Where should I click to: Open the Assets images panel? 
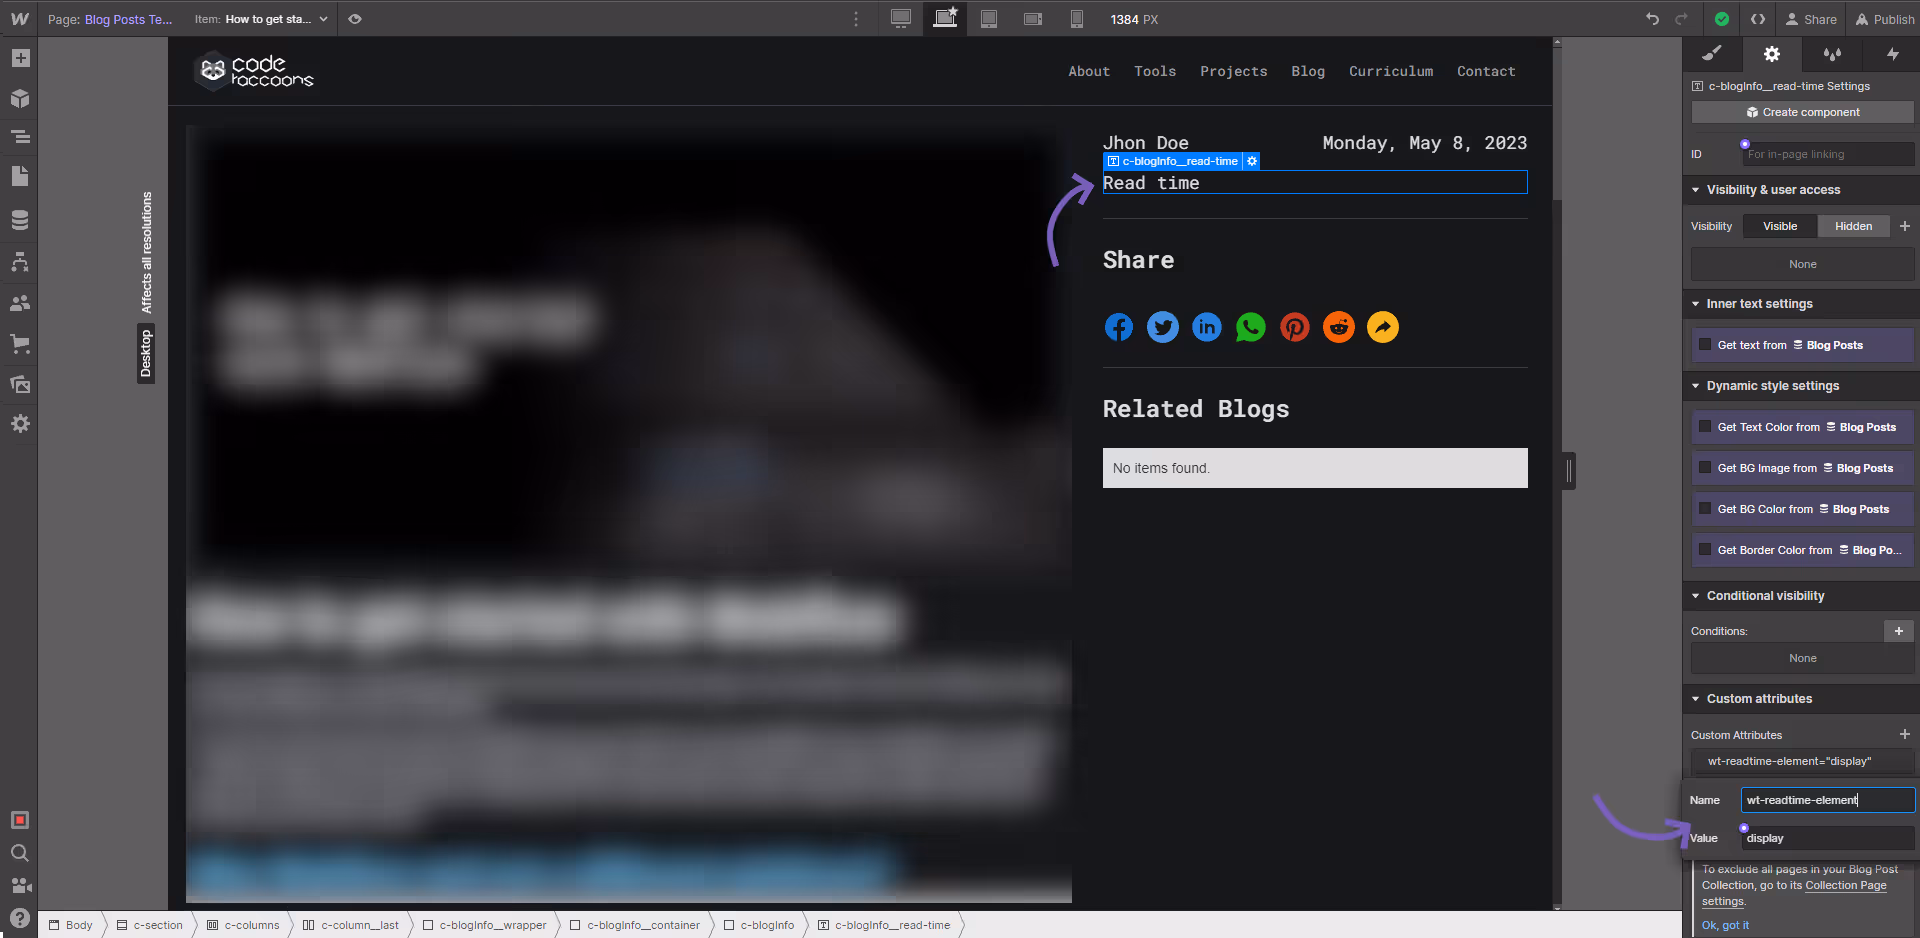pyautogui.click(x=20, y=384)
